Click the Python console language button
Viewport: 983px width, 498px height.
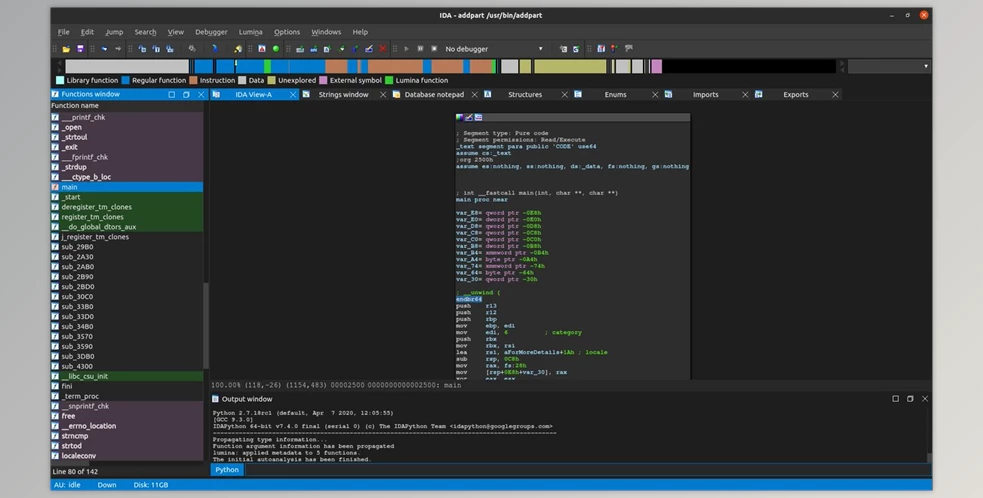tap(227, 470)
